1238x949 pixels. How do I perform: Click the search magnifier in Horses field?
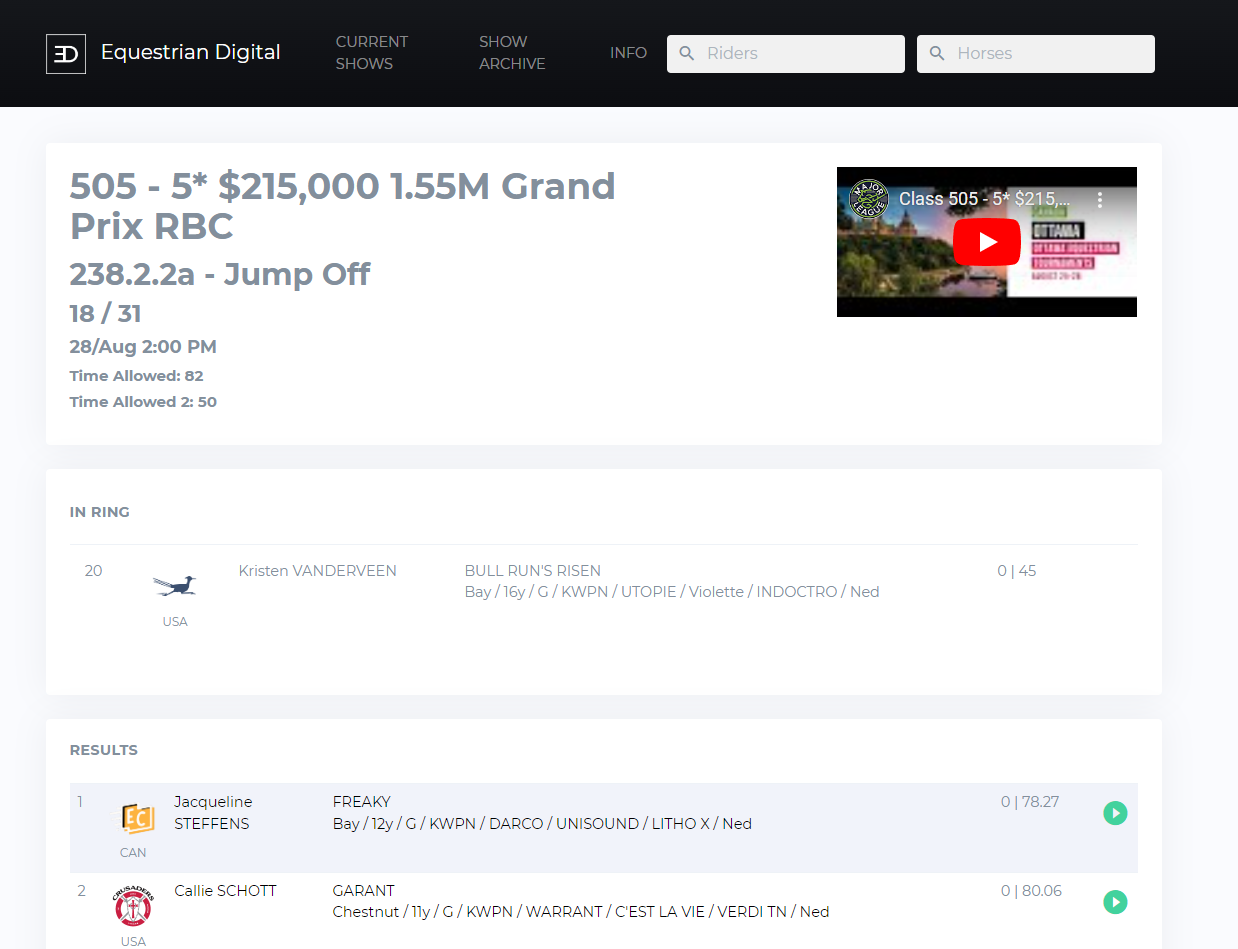click(x=937, y=54)
